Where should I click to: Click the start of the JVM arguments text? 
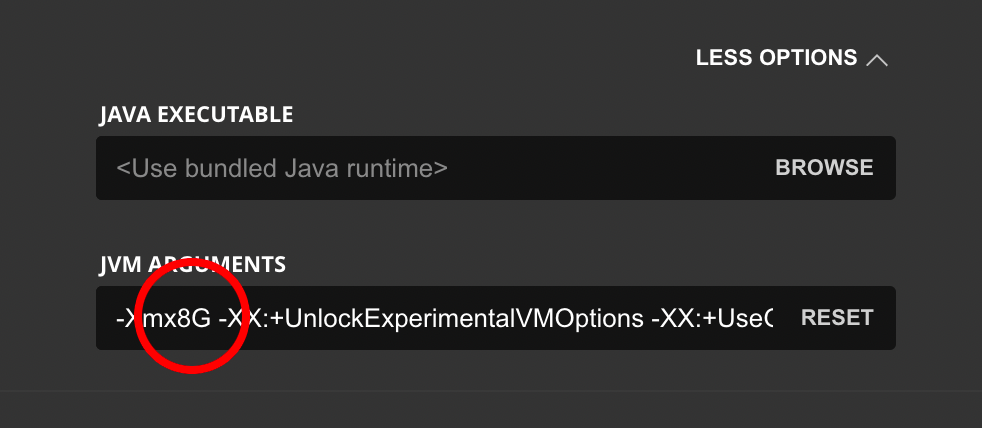tap(117, 318)
